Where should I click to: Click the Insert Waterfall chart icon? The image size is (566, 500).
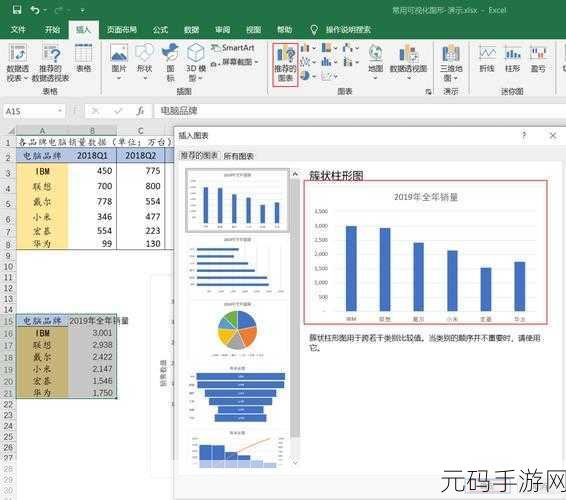(347, 48)
